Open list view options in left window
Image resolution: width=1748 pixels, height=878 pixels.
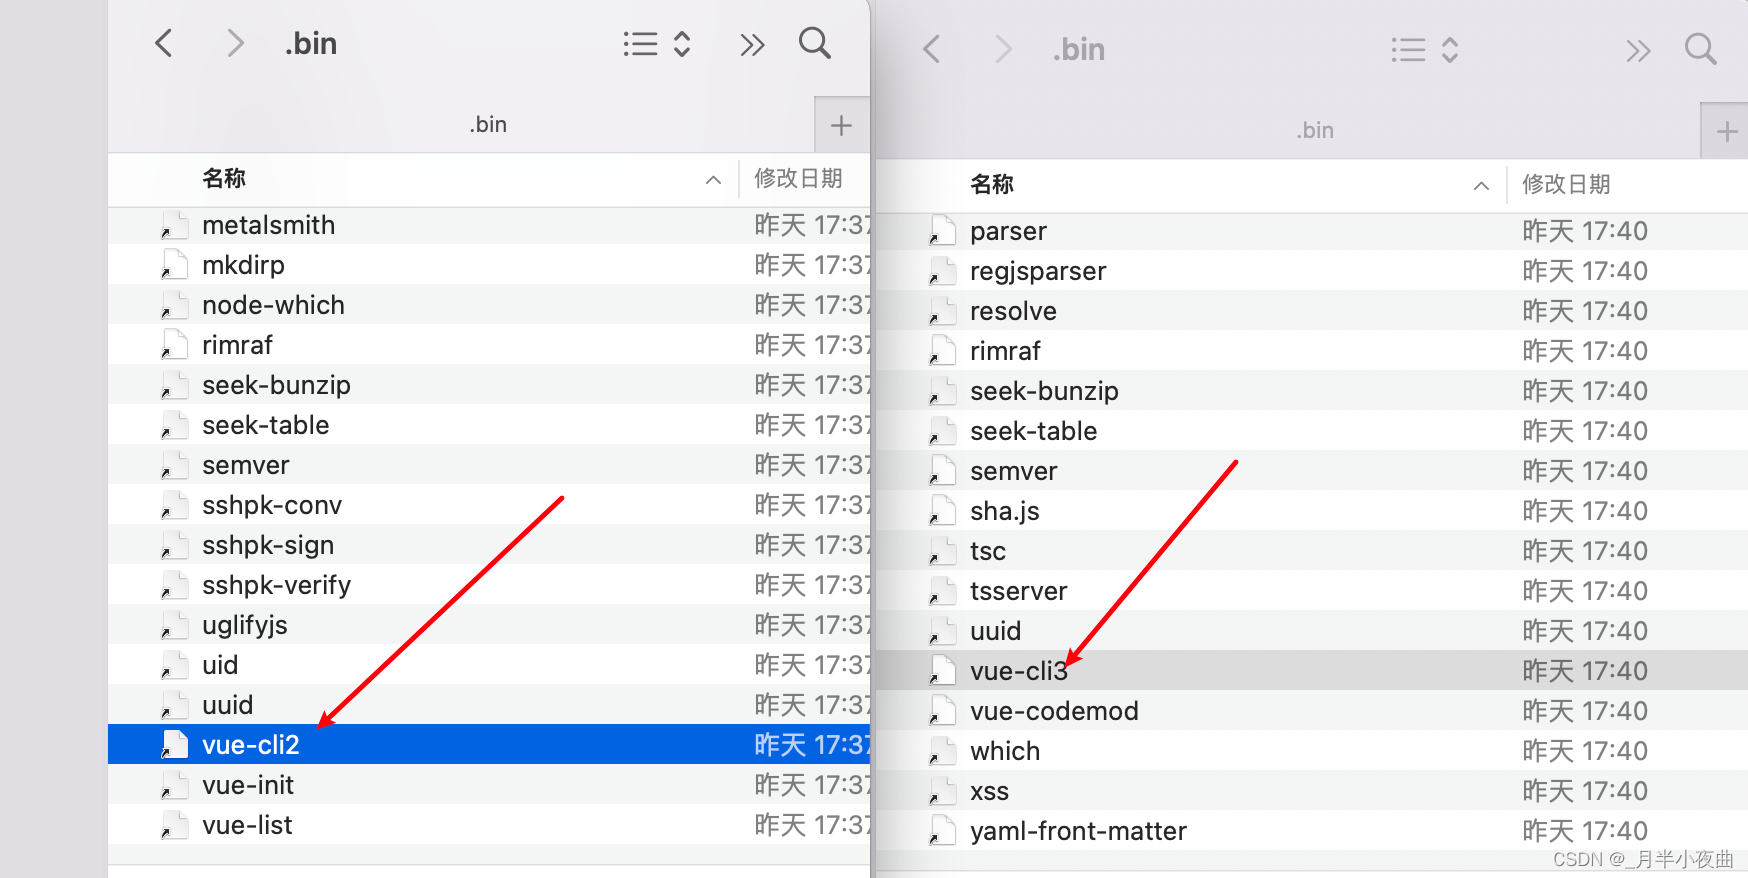click(657, 44)
